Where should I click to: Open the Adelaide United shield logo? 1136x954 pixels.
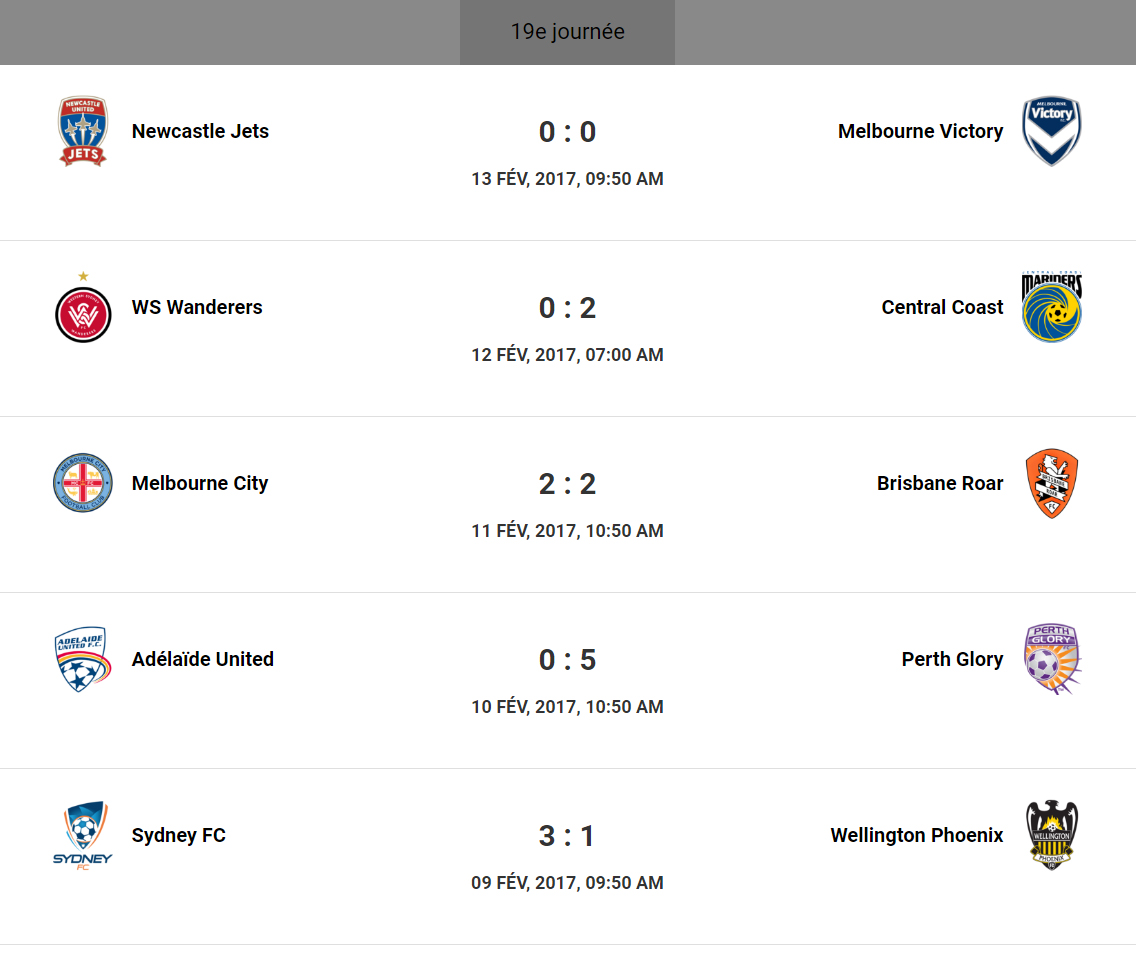81,659
